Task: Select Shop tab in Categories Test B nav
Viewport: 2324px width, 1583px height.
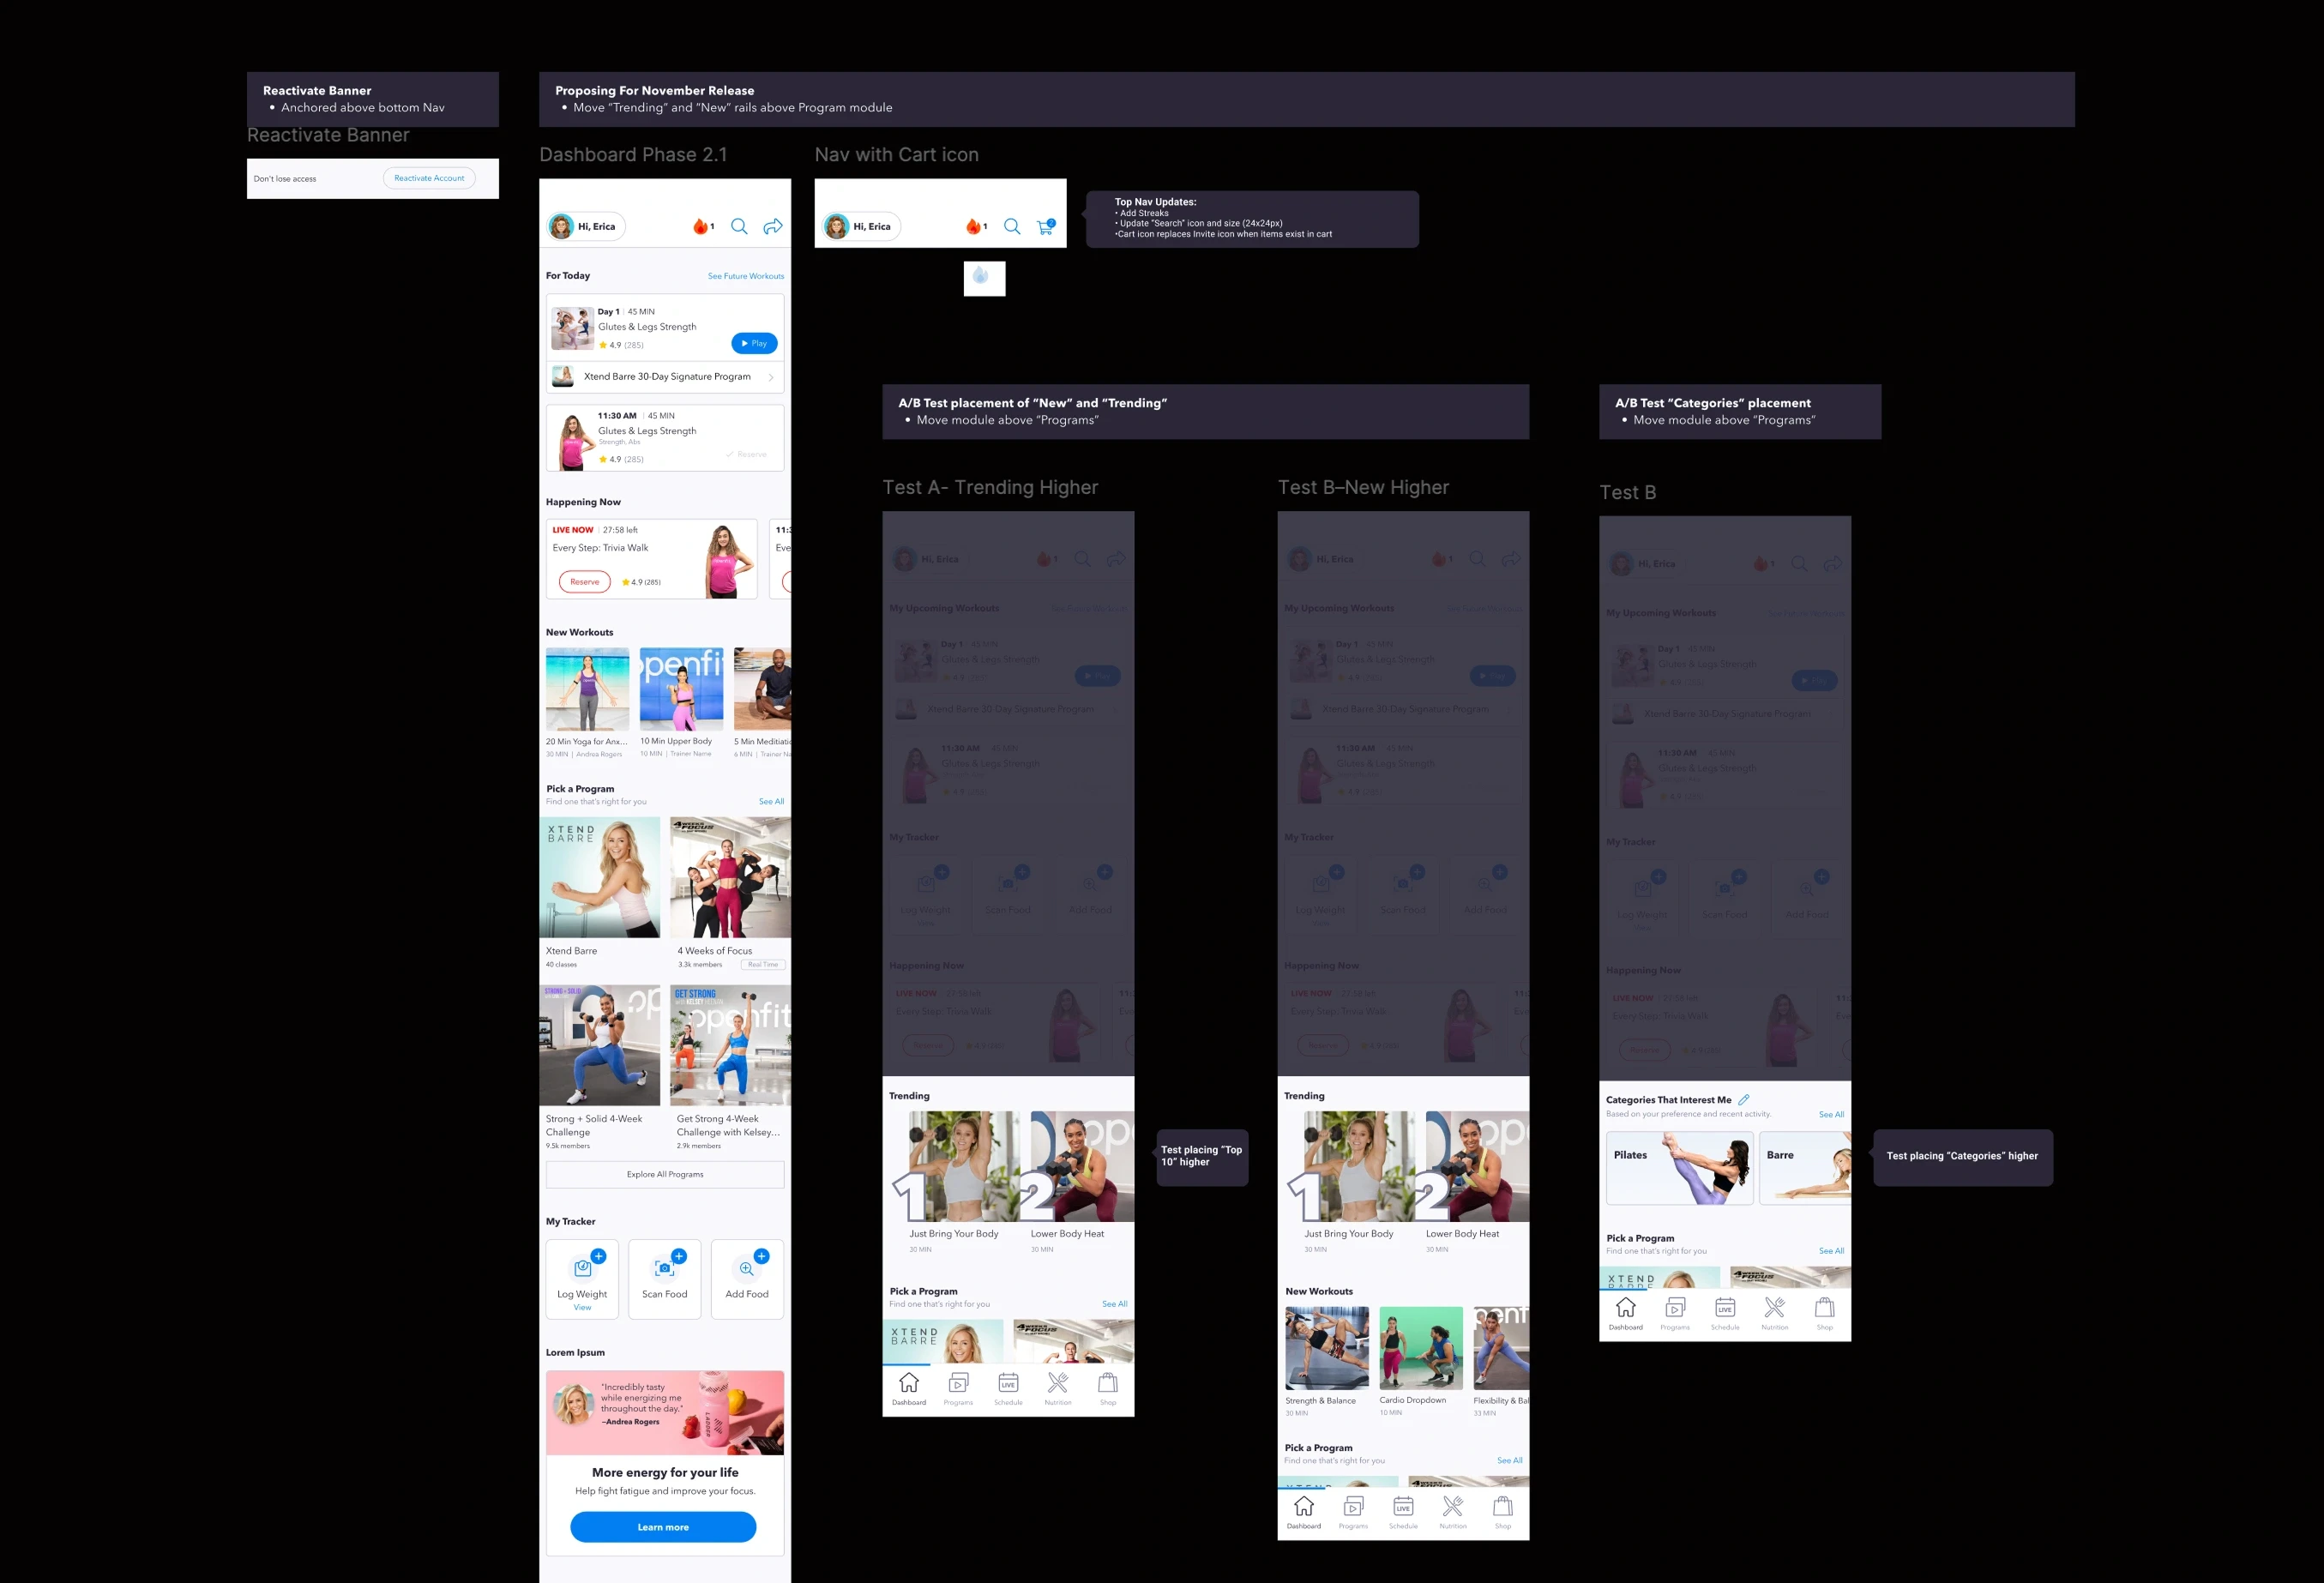Action: click(x=1824, y=1313)
